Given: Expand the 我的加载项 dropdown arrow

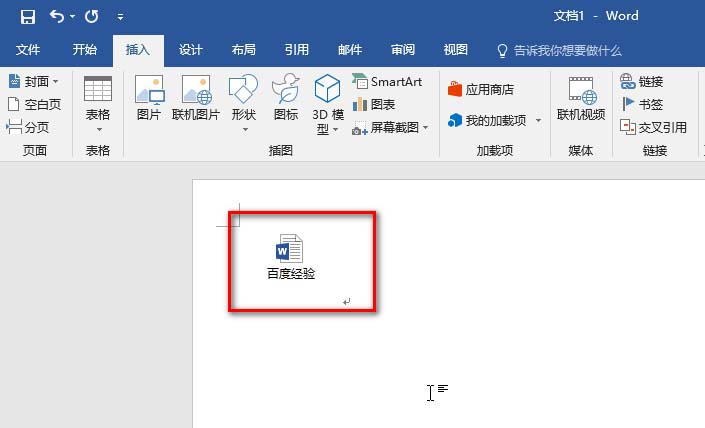Looking at the screenshot, I should (538, 120).
